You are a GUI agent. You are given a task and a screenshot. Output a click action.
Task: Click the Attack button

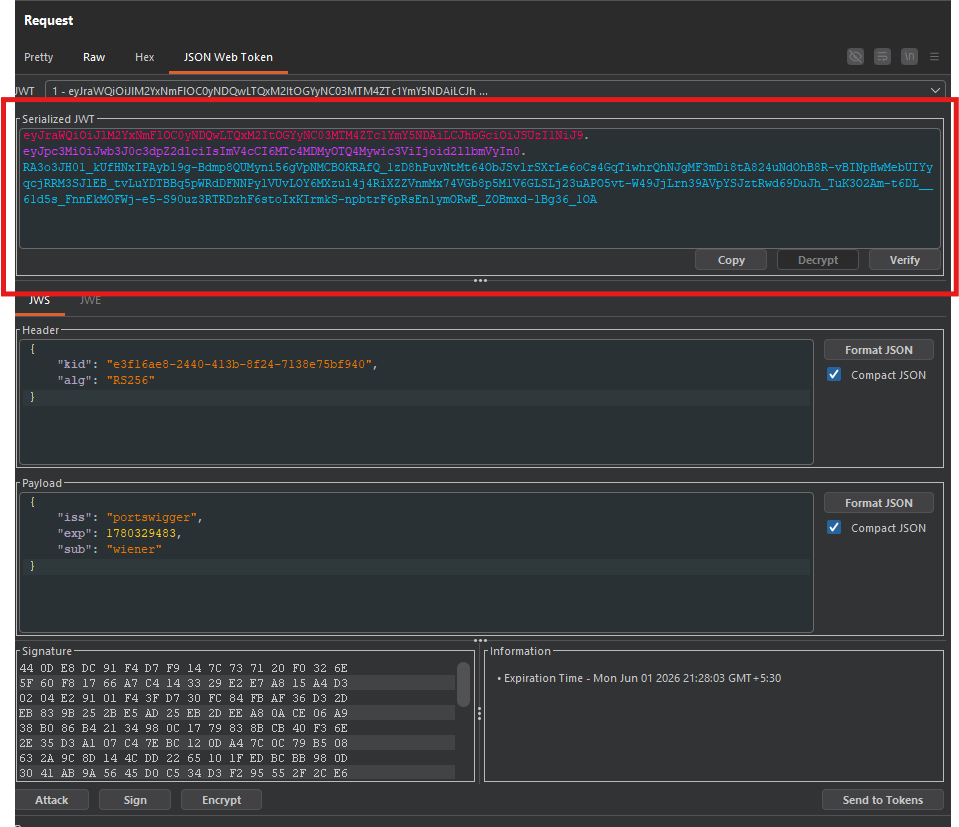coord(52,800)
